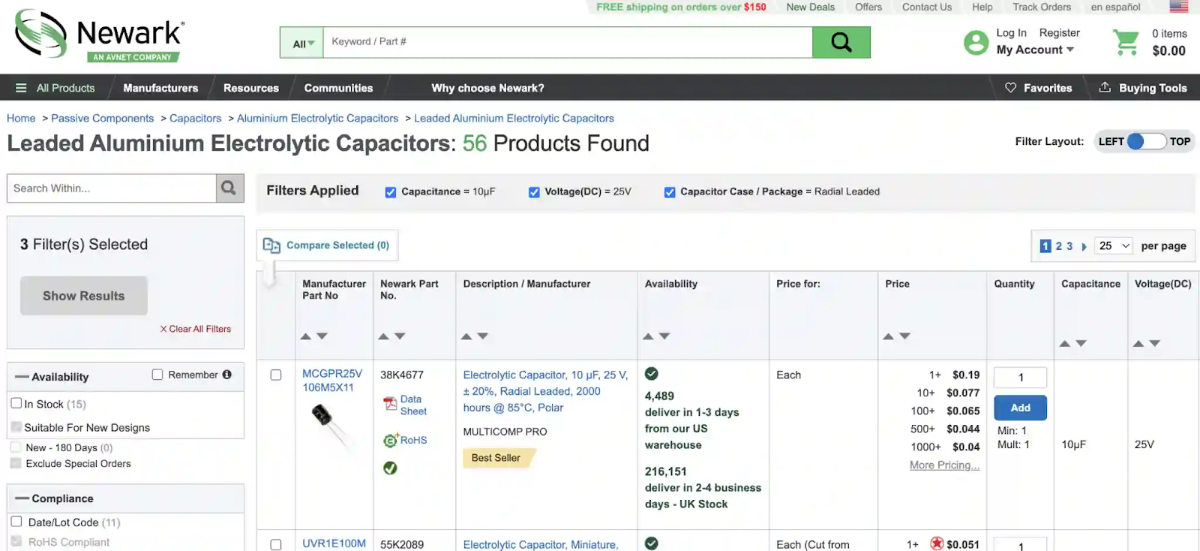Add MCGPR25V106M5X11 with the Add button

click(1020, 408)
